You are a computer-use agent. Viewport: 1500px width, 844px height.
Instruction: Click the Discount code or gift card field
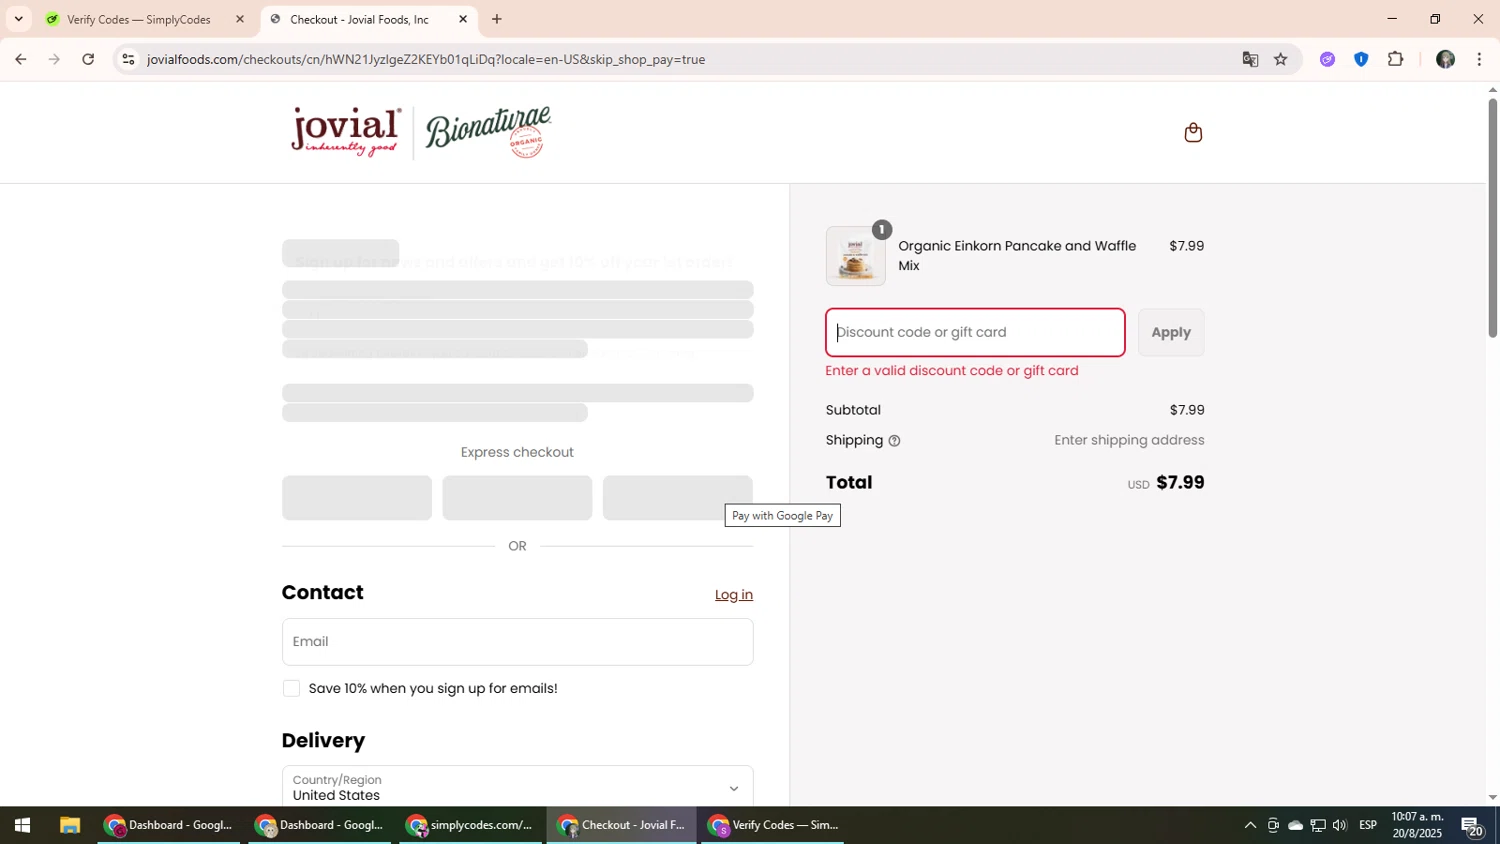975,333
